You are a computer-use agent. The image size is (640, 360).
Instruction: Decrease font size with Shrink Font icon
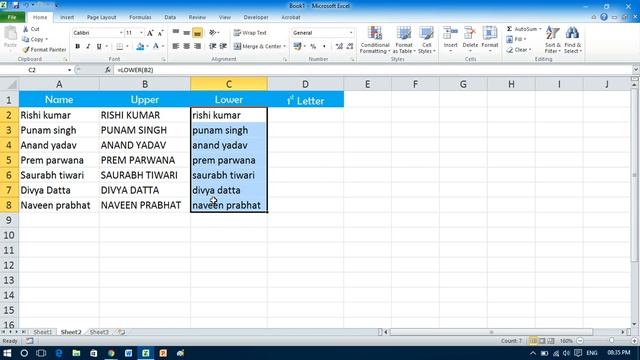tap(160, 33)
